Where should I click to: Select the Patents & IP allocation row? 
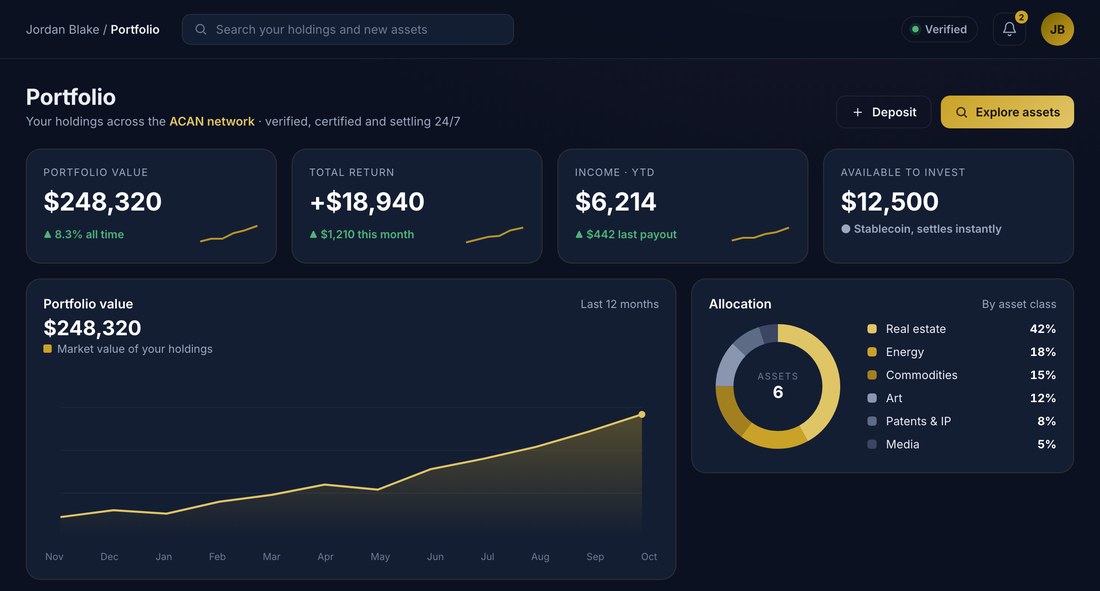961,421
